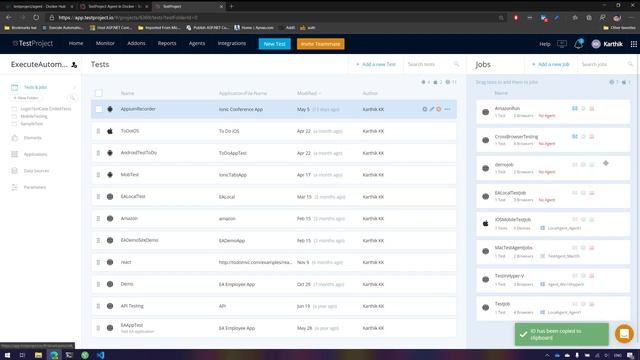
Task: Open the Monitor menu
Action: tap(105, 43)
